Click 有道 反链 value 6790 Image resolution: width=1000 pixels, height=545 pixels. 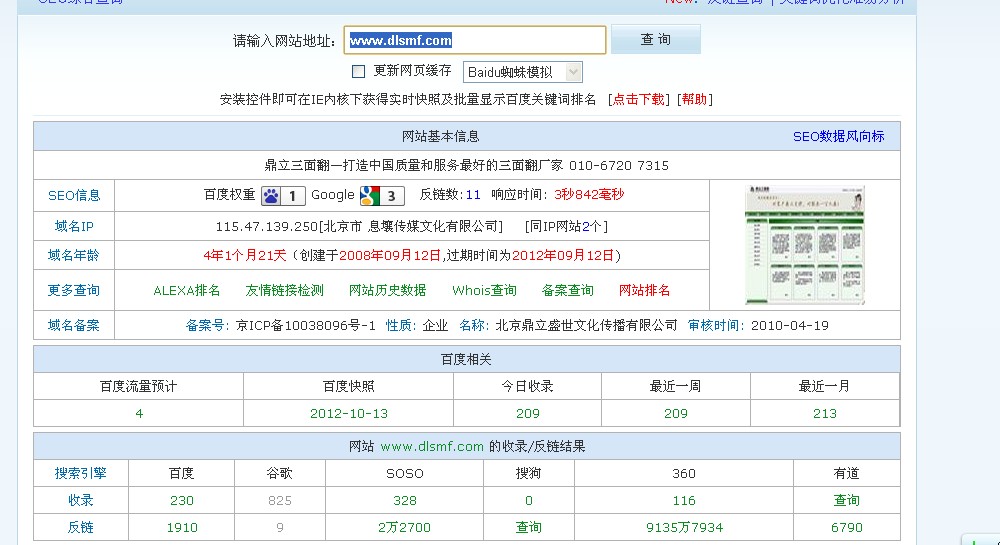pyautogui.click(x=846, y=528)
